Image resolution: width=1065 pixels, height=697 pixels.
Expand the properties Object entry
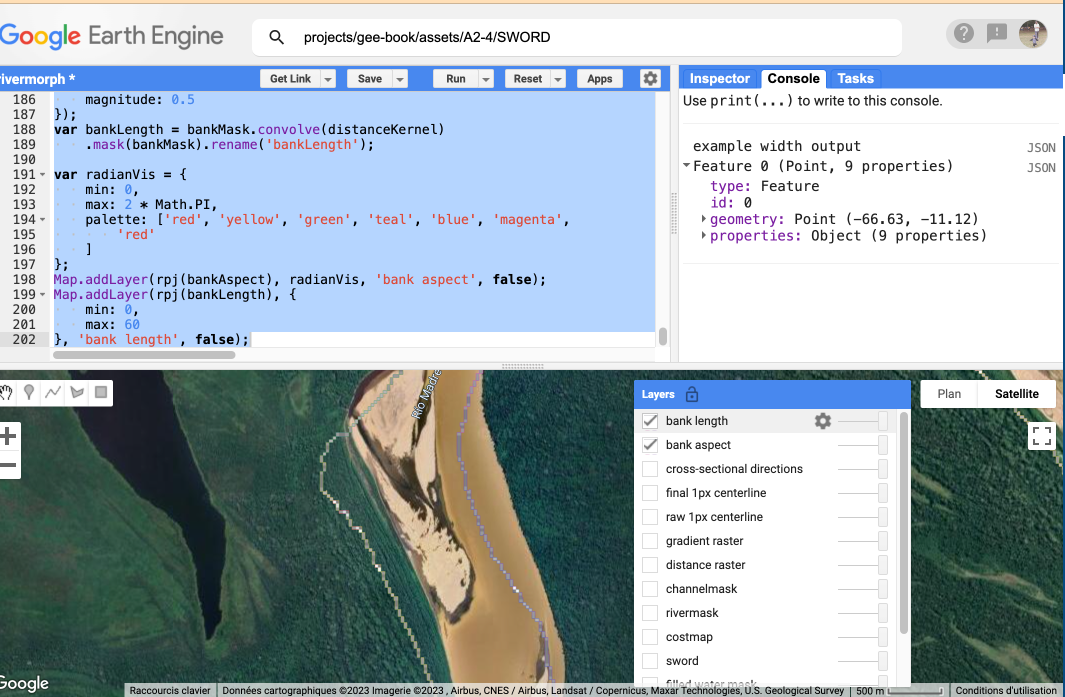coord(704,236)
